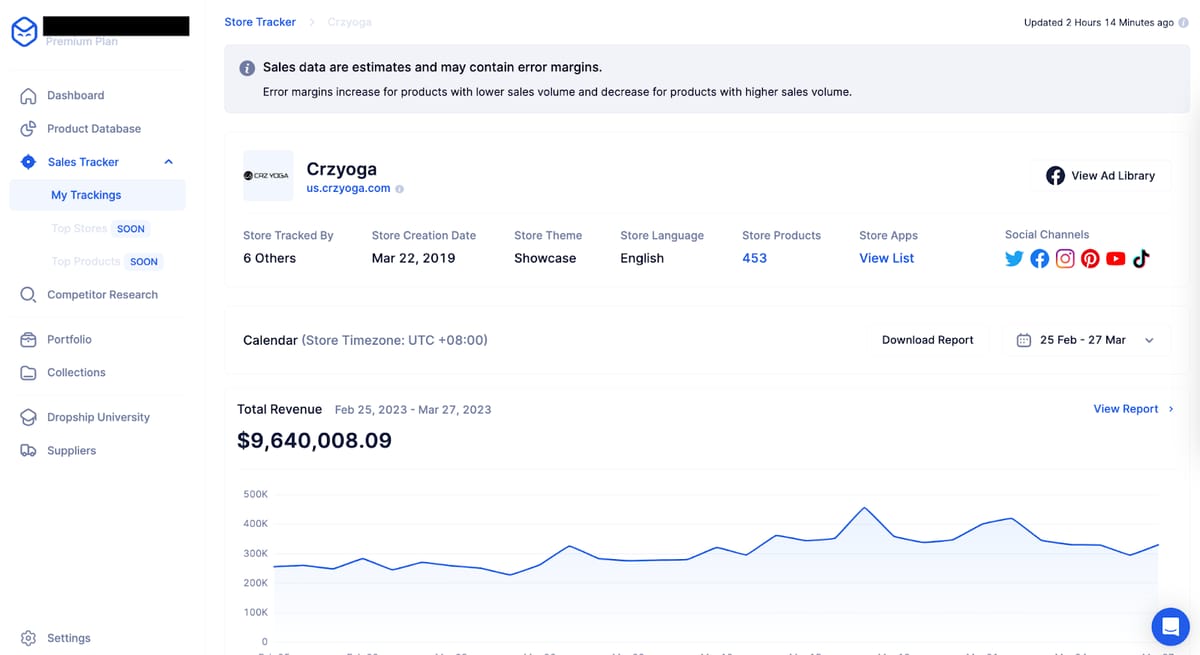Click the View Report link
Screen dimensions: 1200x655
coord(1134,409)
